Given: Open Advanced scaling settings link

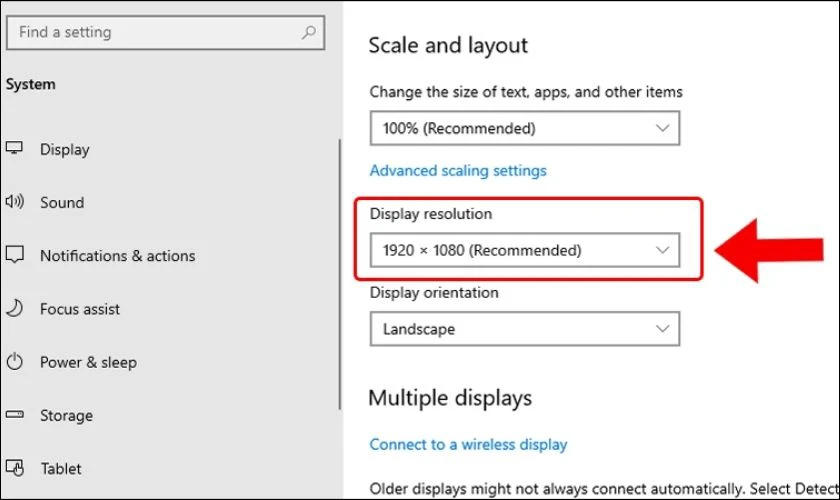Looking at the screenshot, I should click(458, 170).
